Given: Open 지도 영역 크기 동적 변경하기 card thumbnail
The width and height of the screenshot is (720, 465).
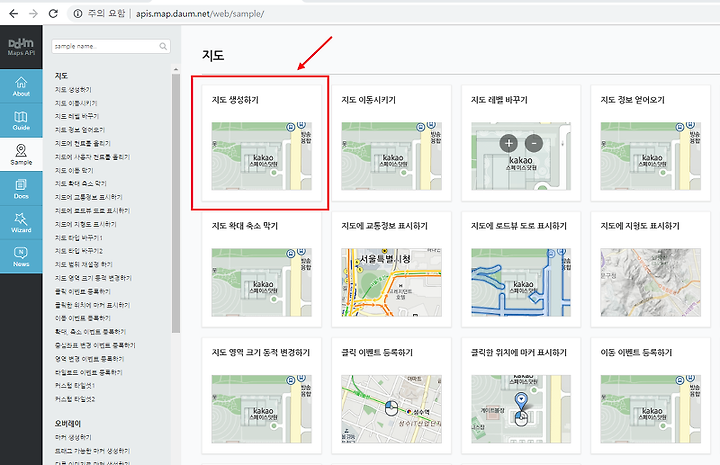Looking at the screenshot, I should pyautogui.click(x=261, y=409).
